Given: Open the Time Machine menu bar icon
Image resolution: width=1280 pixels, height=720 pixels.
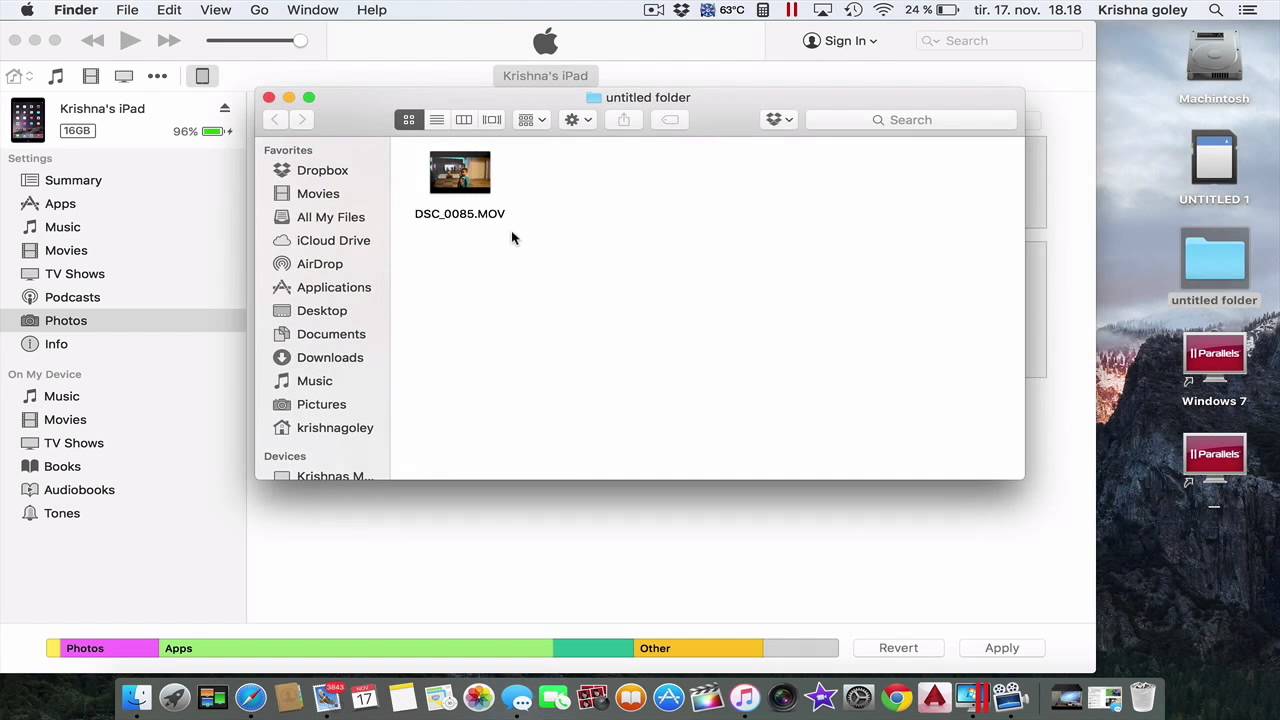Looking at the screenshot, I should pyautogui.click(x=853, y=10).
